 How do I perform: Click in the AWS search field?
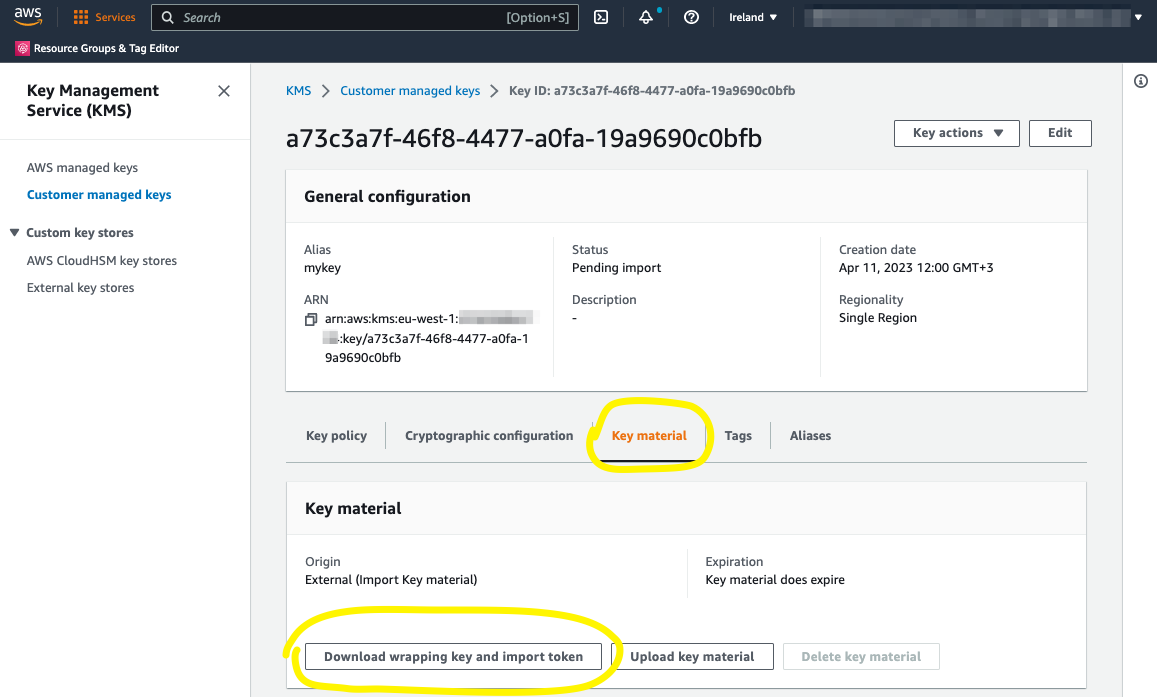365,17
